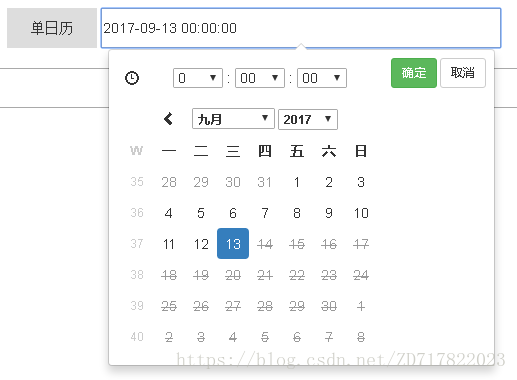Expand the year dropdown showing 2017

[x=308, y=119]
